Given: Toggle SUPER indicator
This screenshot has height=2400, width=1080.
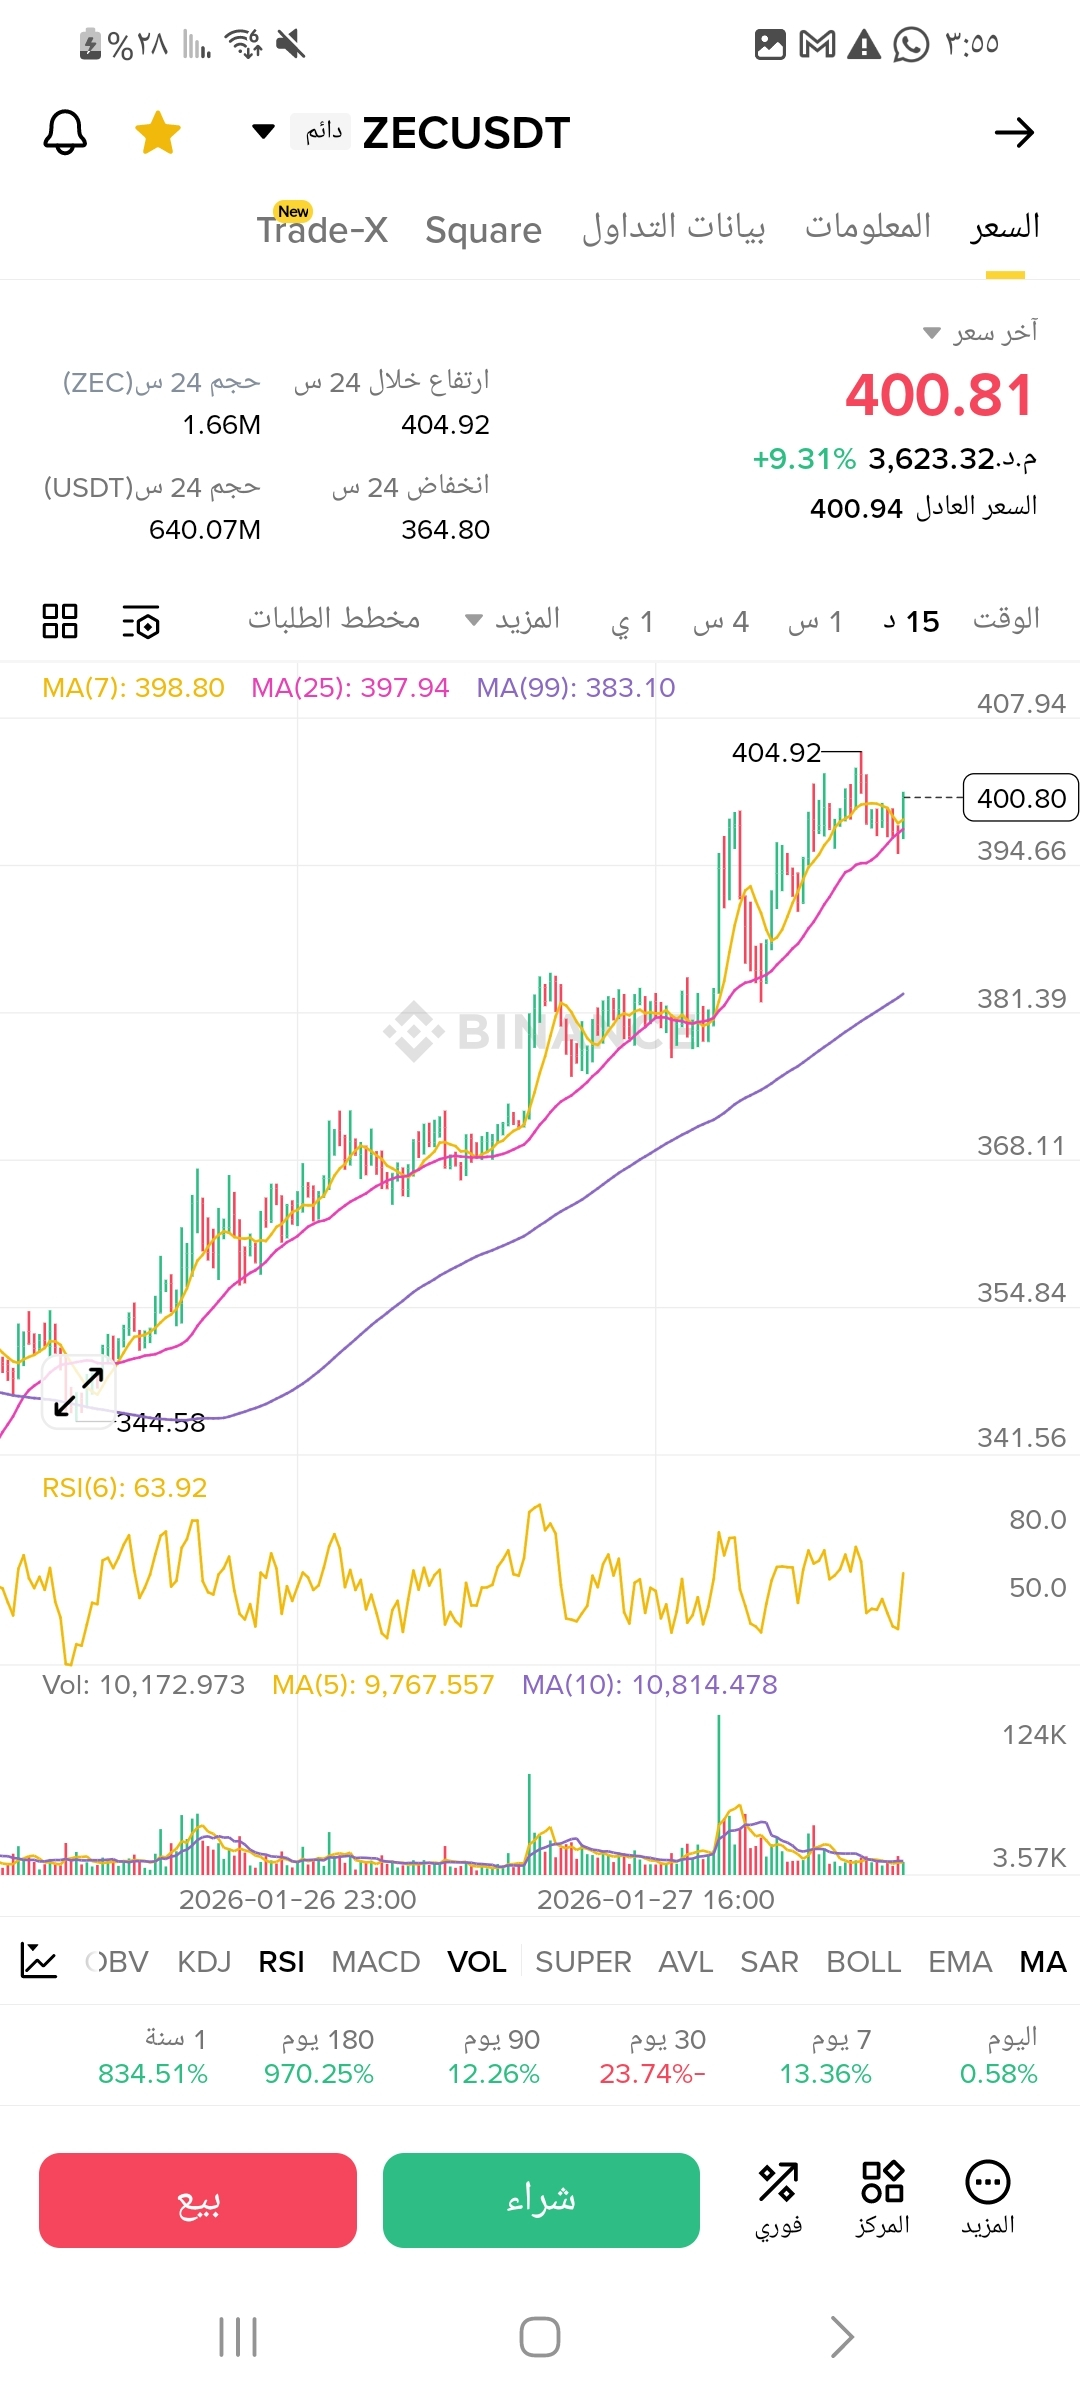Looking at the screenshot, I should (583, 1962).
